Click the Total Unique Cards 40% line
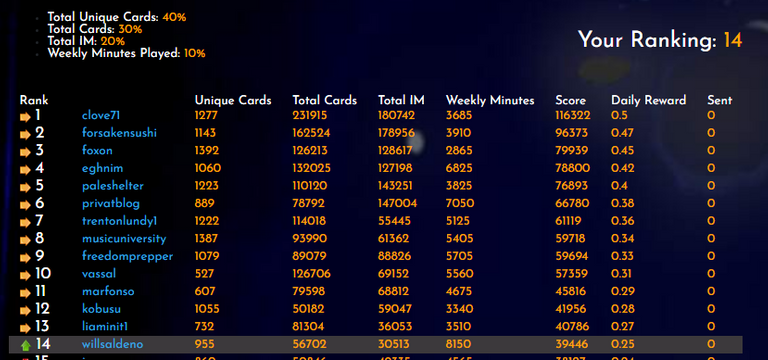Viewport: 768px width, 360px height. (x=117, y=18)
